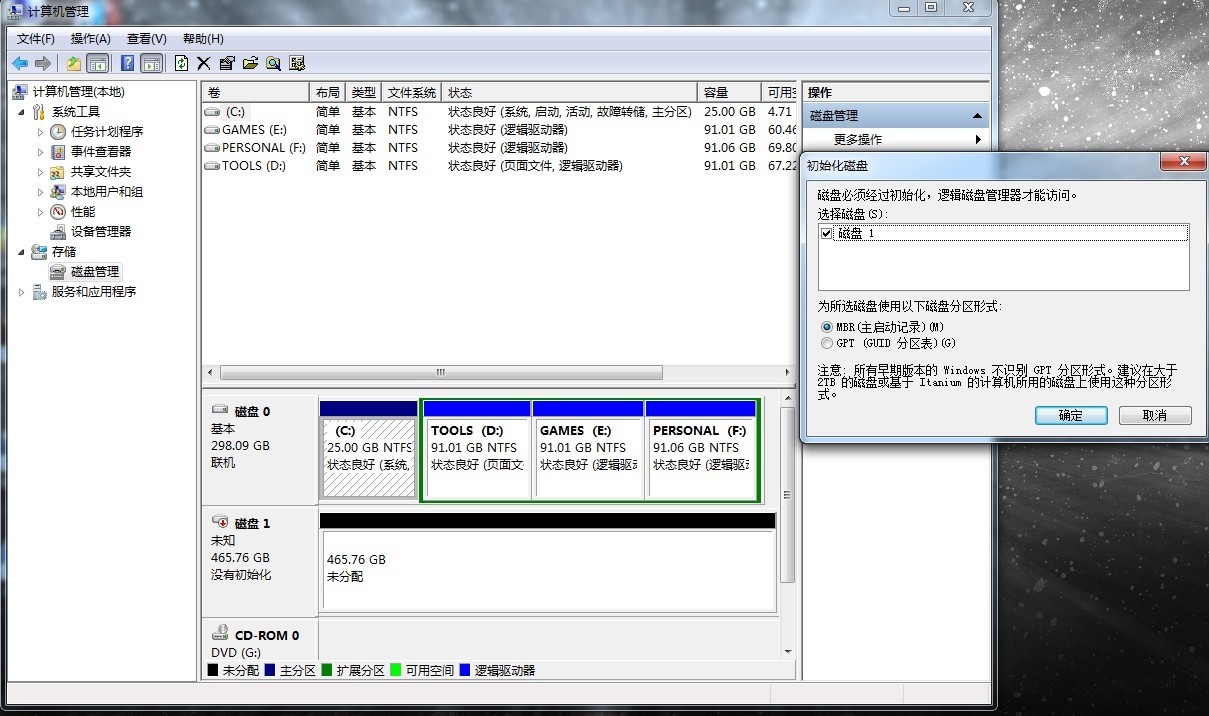This screenshot has width=1209, height=716.
Task: Open the 操作(A) menu
Action: (x=91, y=39)
